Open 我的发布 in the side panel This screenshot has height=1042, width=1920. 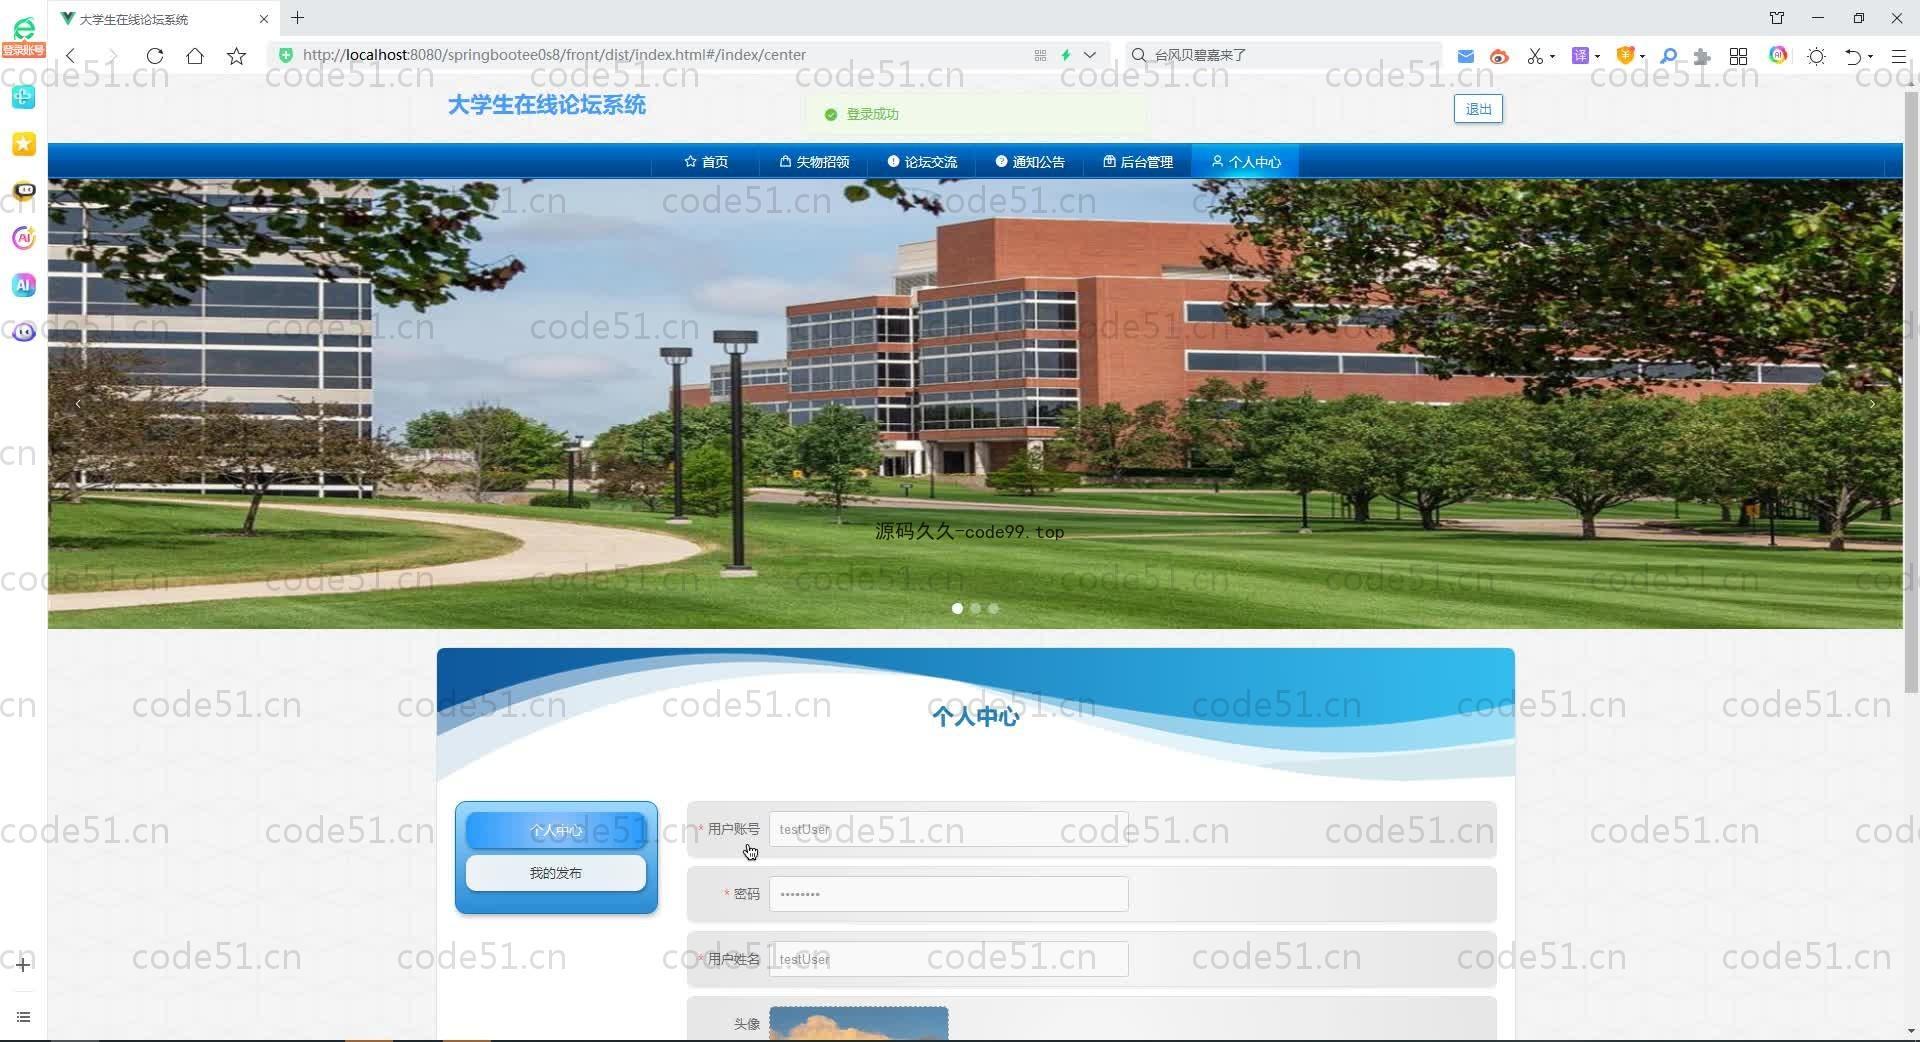tap(556, 873)
